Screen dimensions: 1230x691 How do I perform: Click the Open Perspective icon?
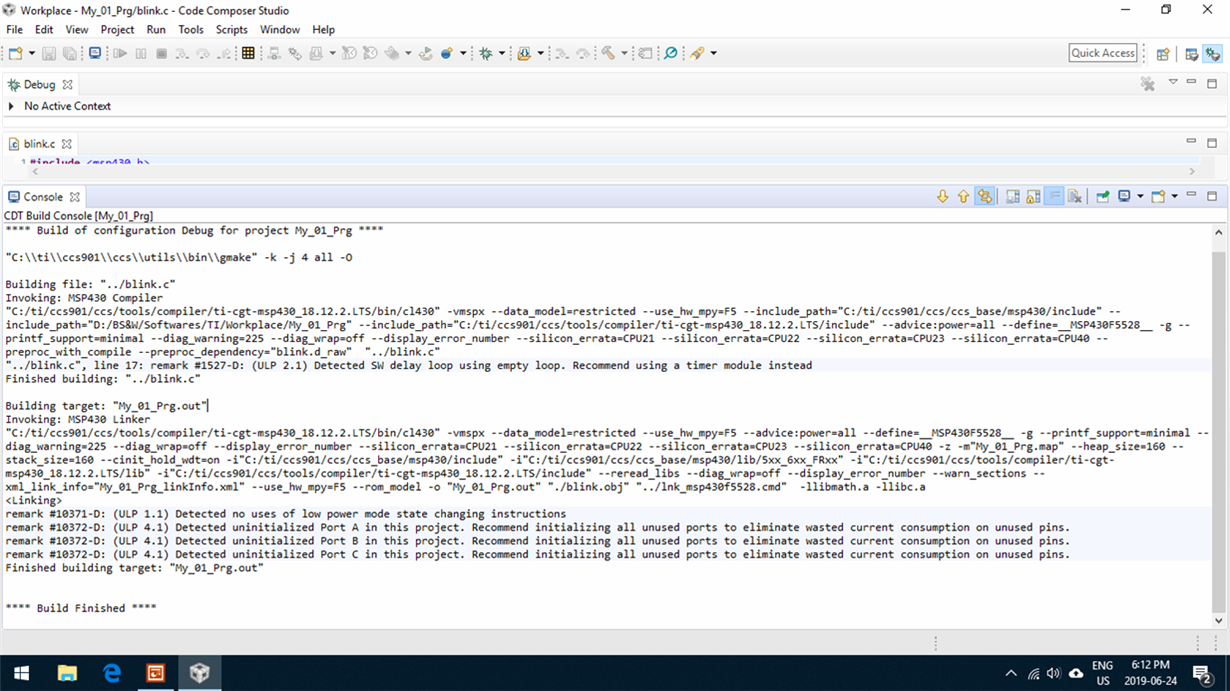[1163, 54]
